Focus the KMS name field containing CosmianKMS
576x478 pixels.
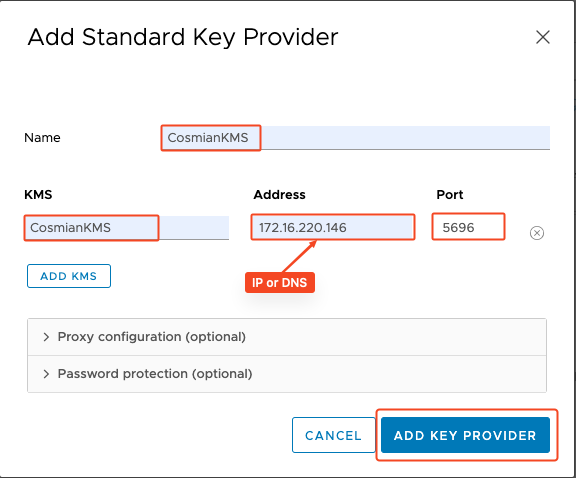(127, 228)
